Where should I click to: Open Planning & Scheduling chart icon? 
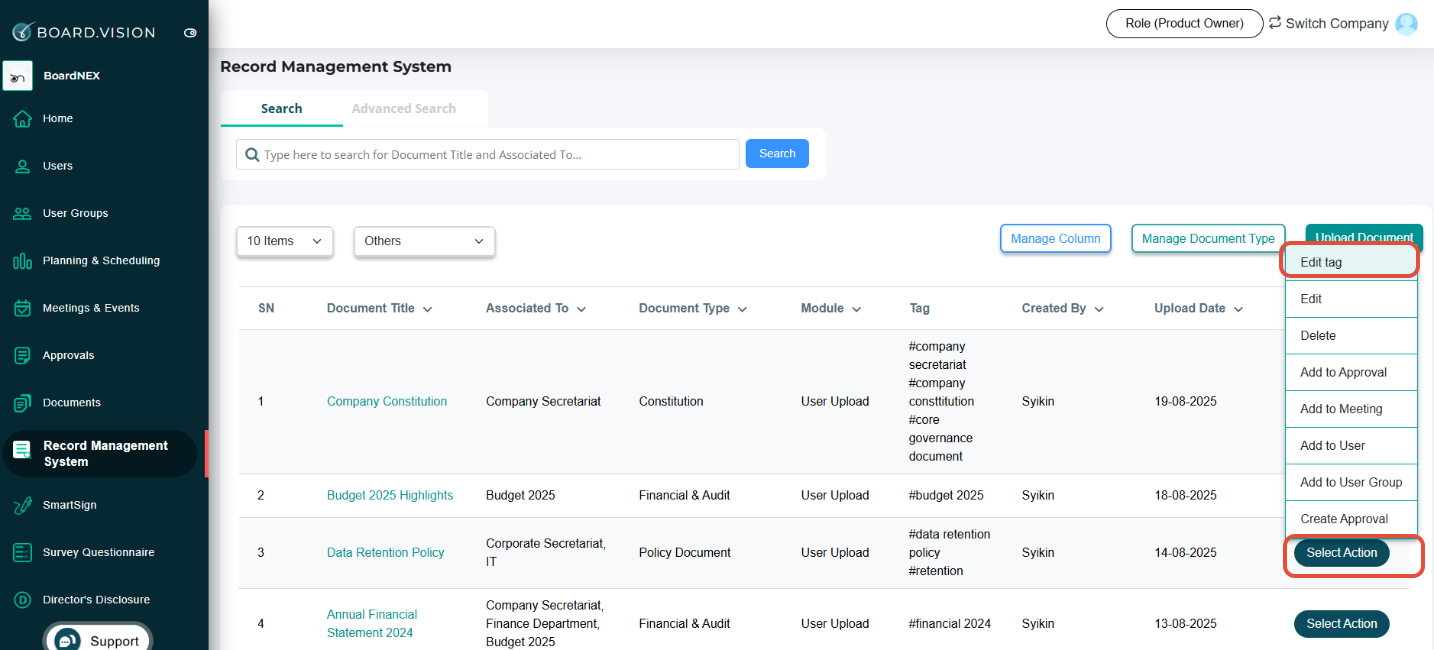22,261
